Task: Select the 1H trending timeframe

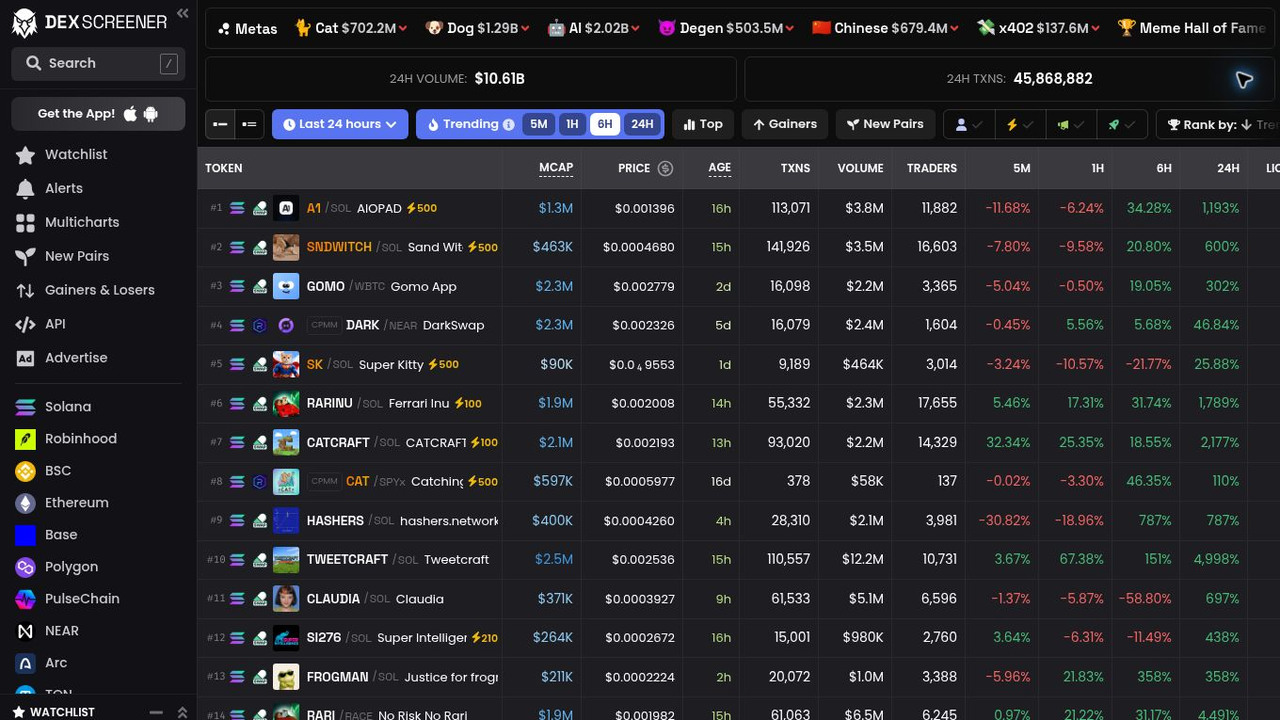Action: [572, 124]
